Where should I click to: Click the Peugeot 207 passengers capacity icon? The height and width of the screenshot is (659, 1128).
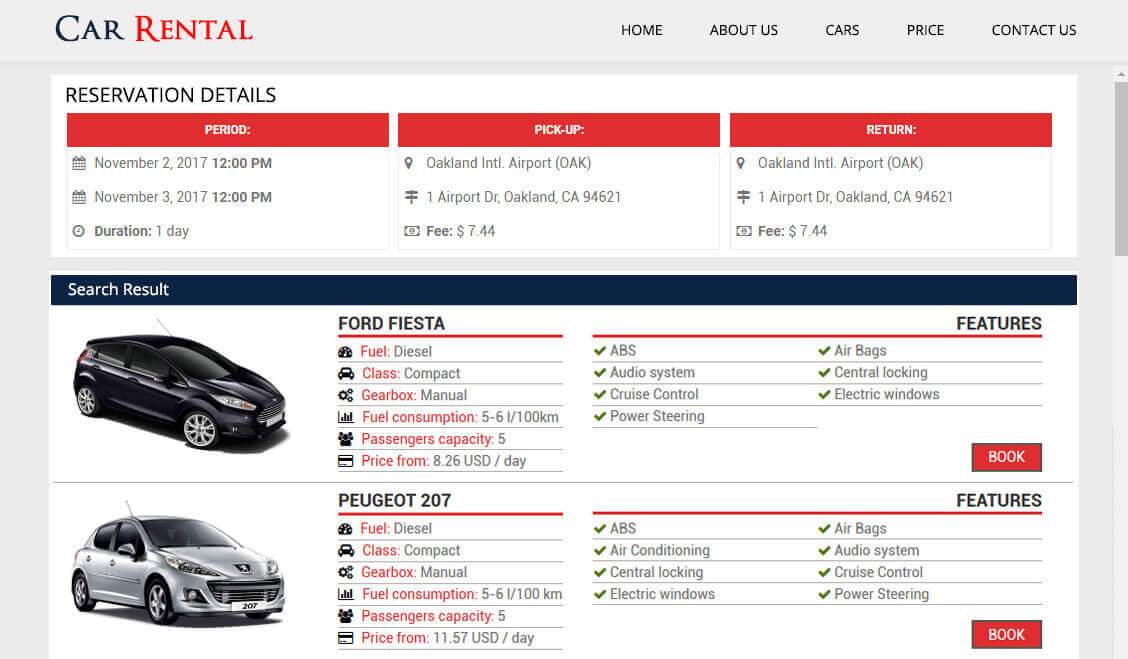[x=346, y=616]
